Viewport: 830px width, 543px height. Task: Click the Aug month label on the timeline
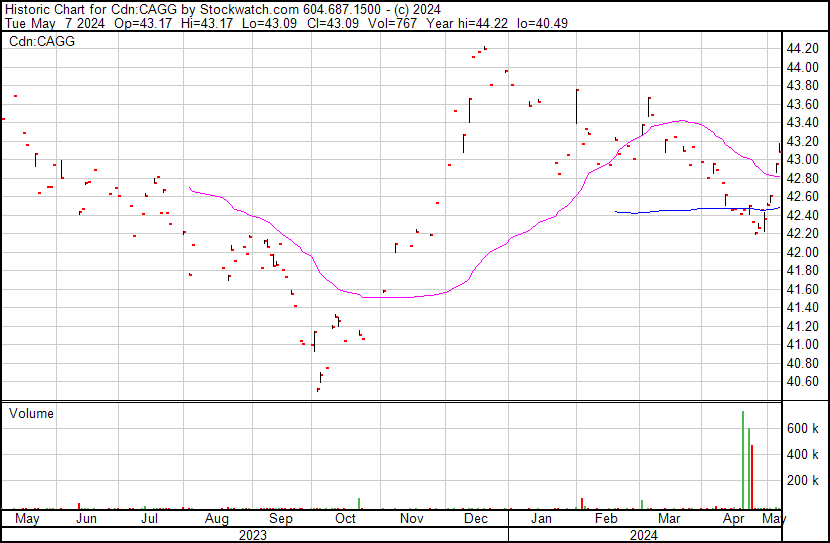click(216, 519)
